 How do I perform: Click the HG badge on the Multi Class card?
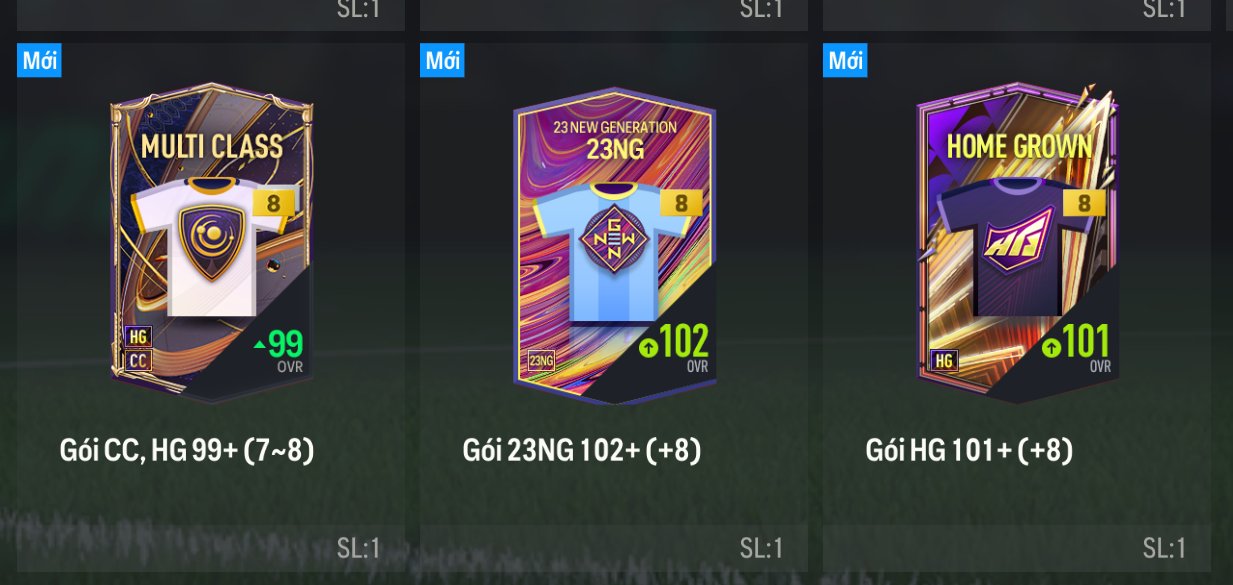(x=138, y=337)
